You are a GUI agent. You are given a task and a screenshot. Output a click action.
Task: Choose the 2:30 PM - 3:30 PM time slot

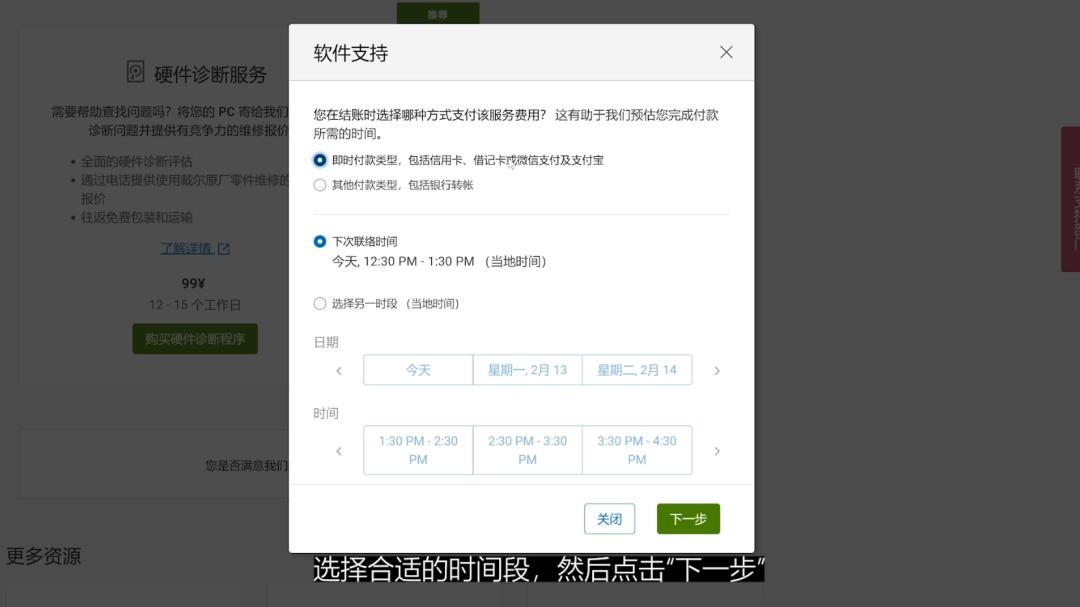527,451
